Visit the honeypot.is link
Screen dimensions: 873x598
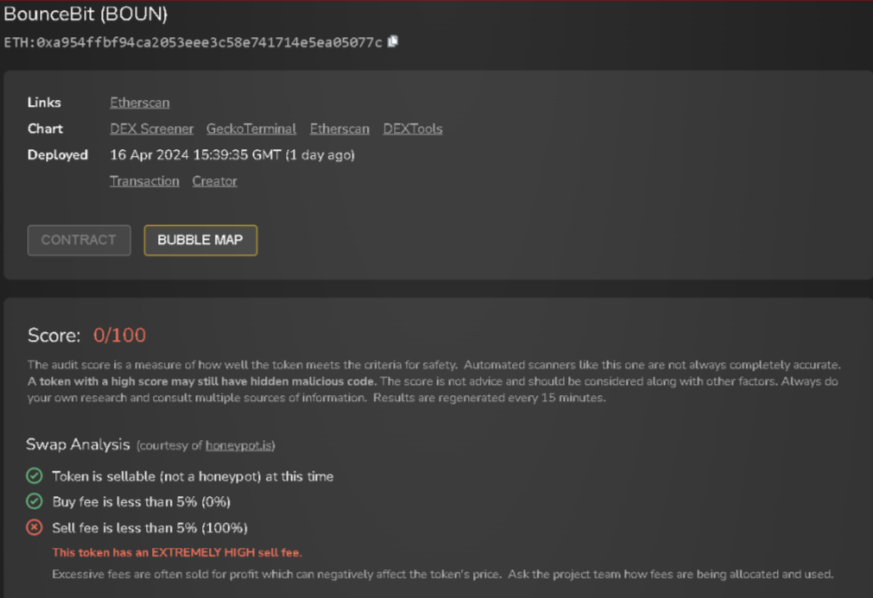click(239, 445)
